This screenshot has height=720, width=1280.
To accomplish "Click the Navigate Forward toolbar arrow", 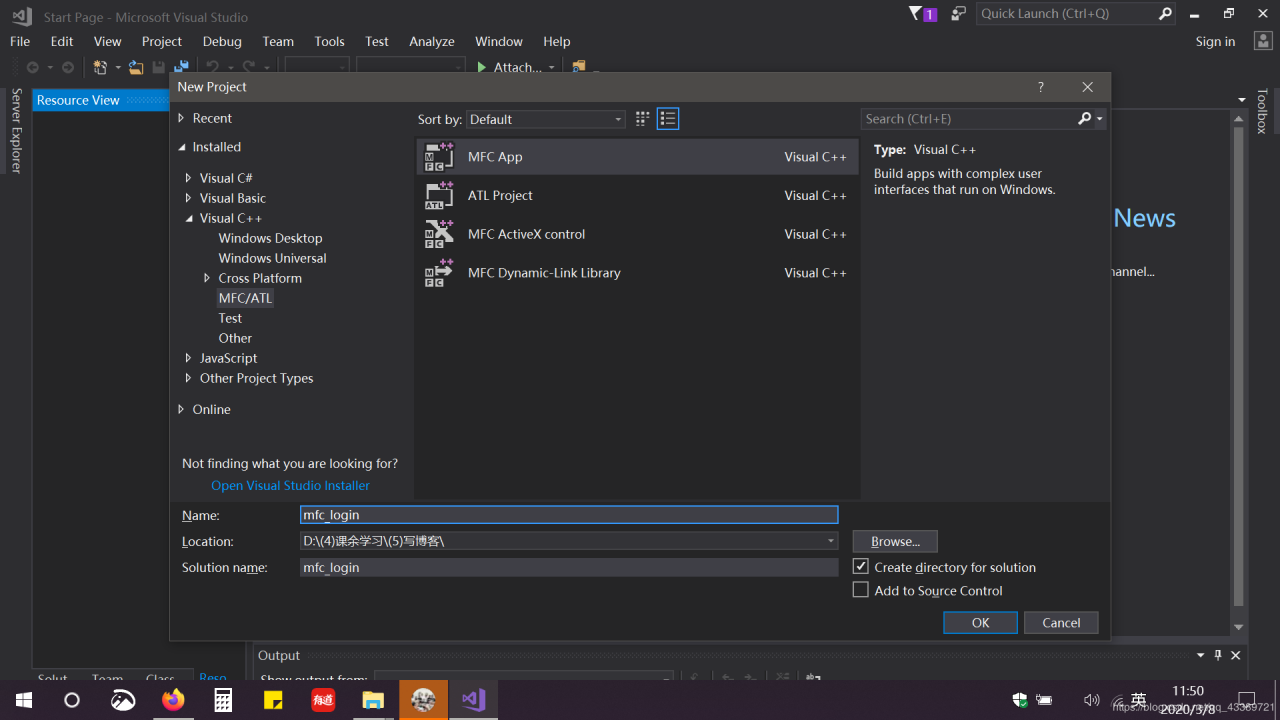I will coord(68,67).
